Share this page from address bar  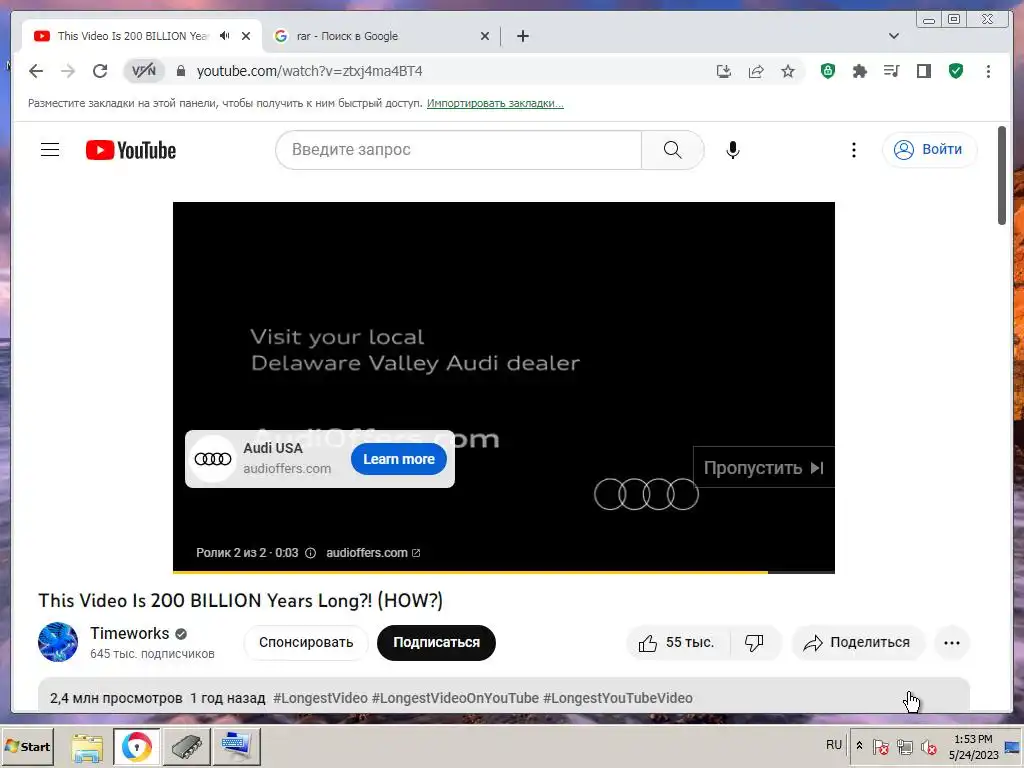[756, 71]
